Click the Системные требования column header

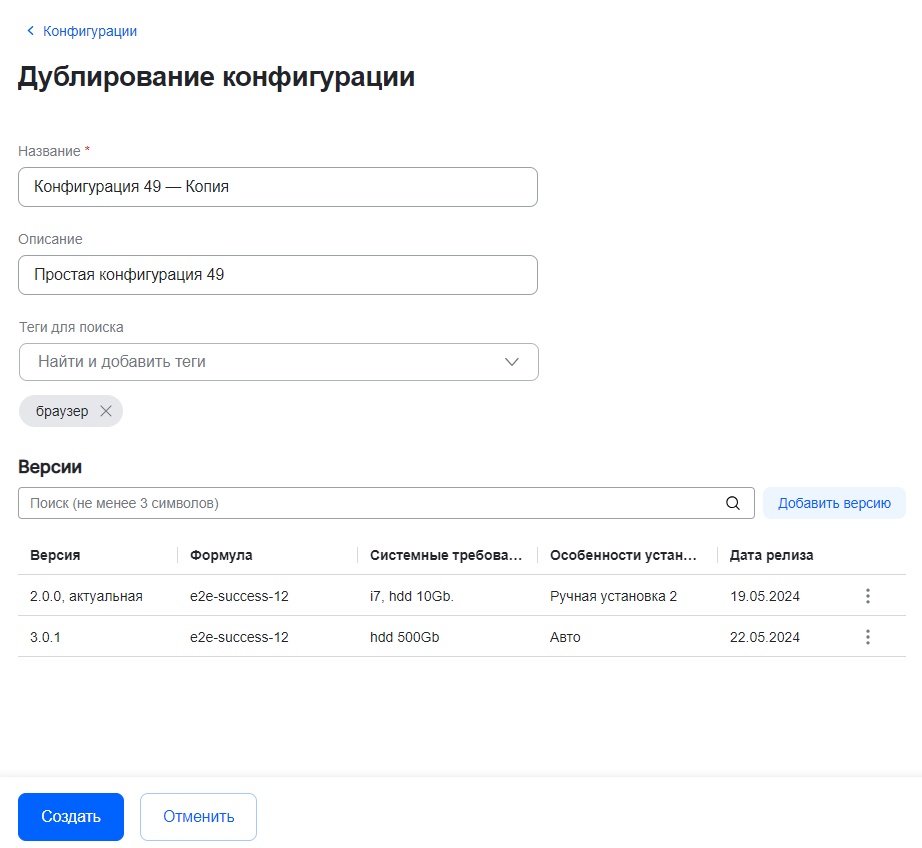445,555
